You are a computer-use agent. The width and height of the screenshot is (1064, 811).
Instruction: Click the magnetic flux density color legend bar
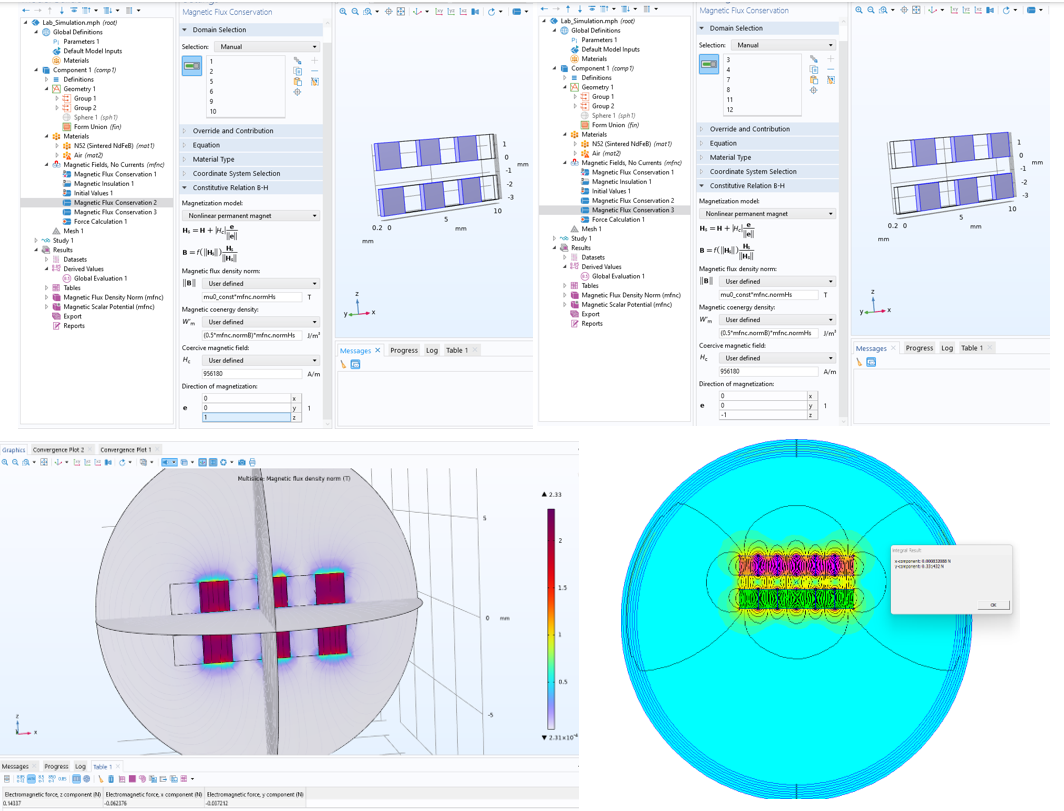click(550, 620)
